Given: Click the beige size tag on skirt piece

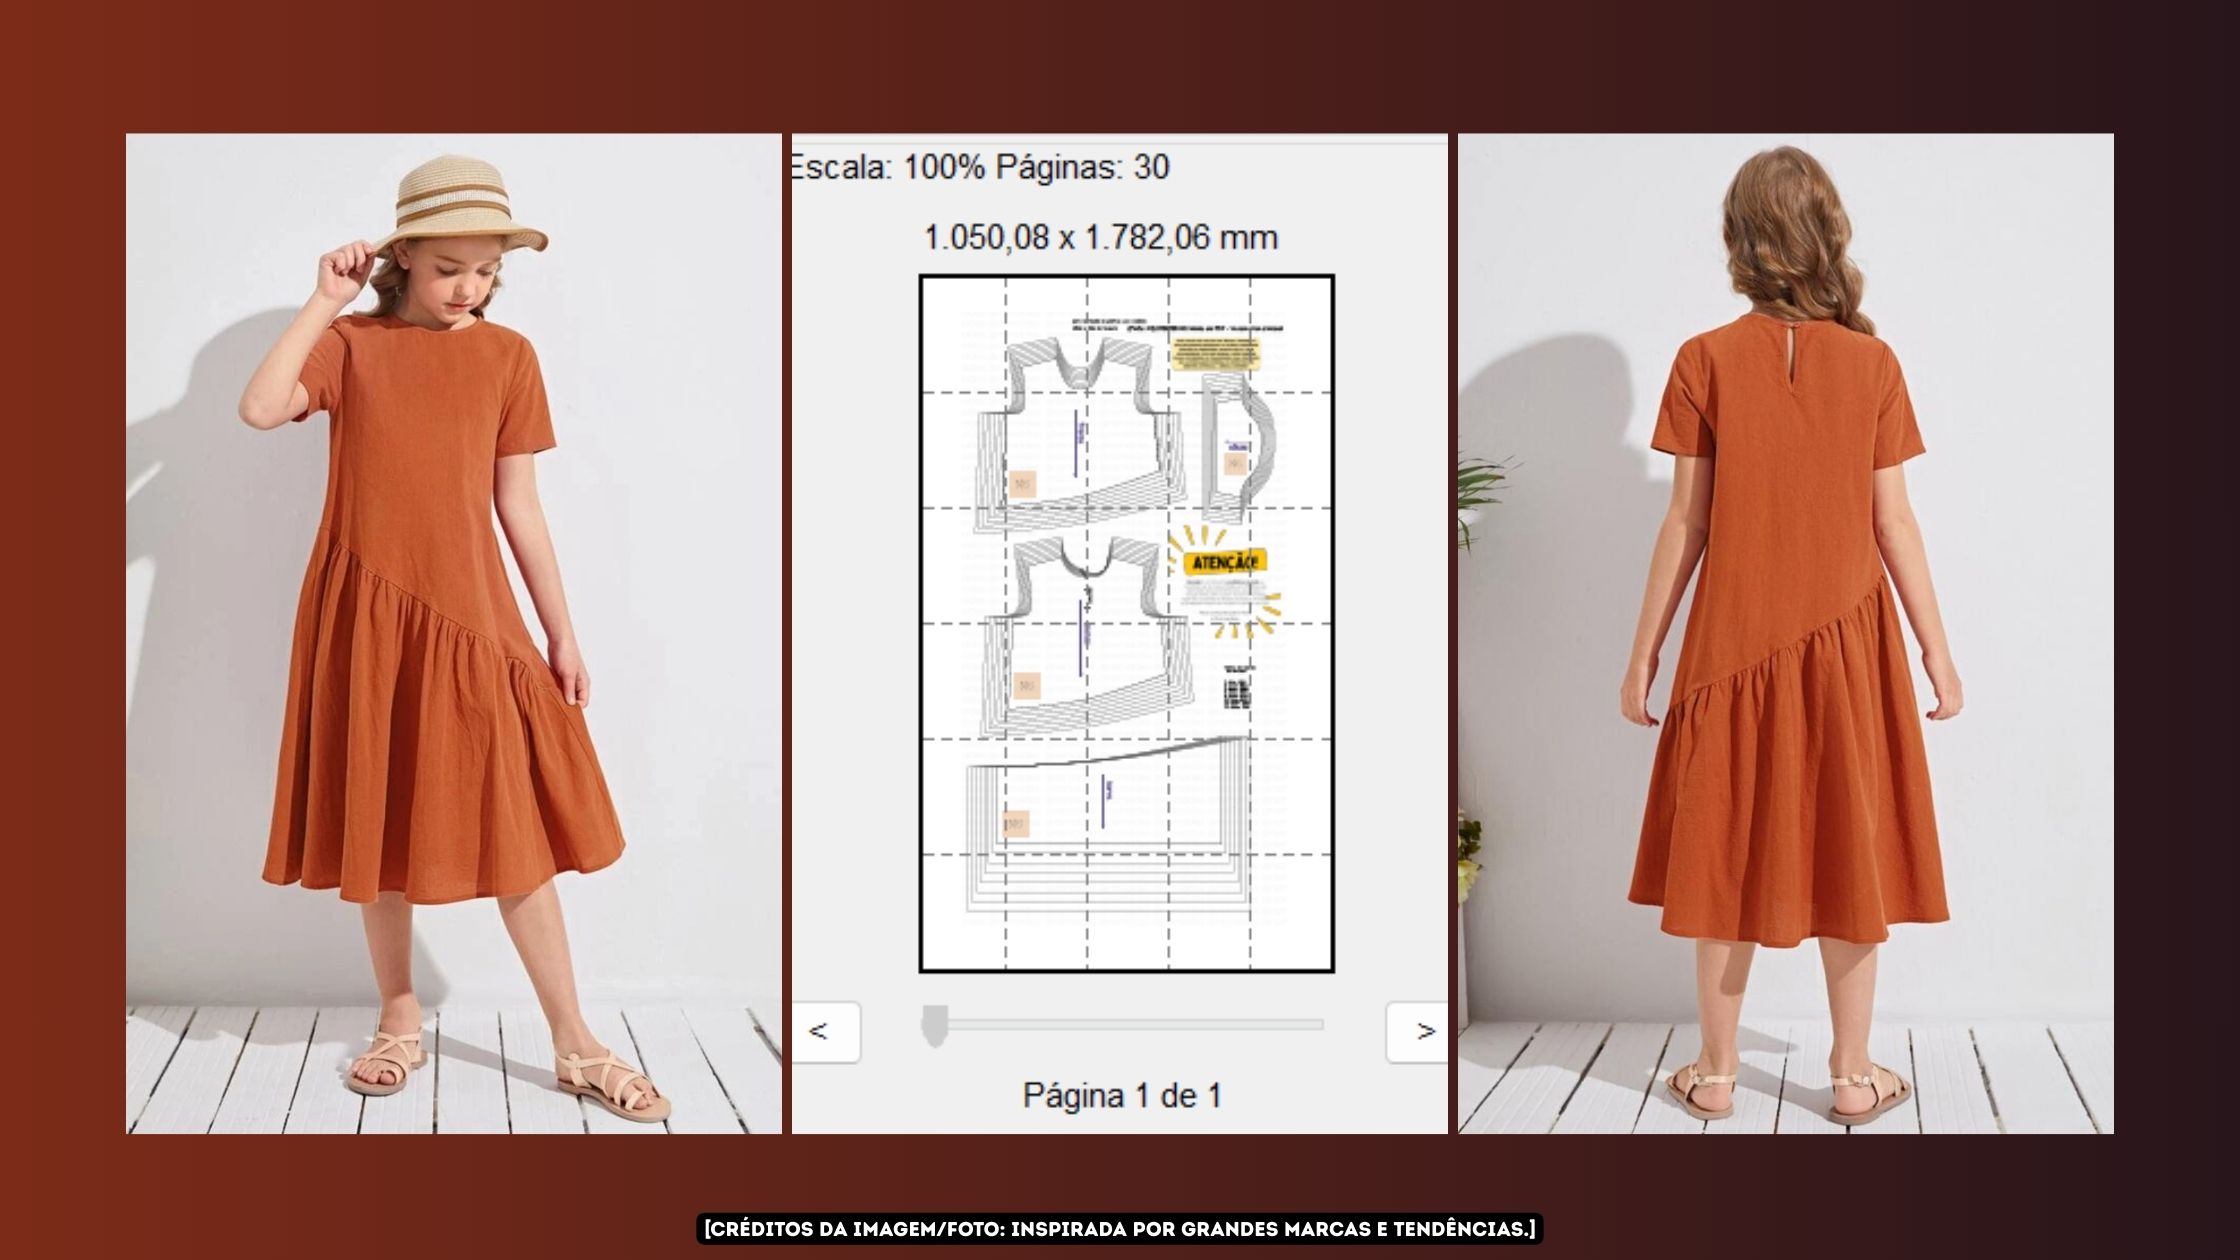Looking at the screenshot, I should 1016,824.
